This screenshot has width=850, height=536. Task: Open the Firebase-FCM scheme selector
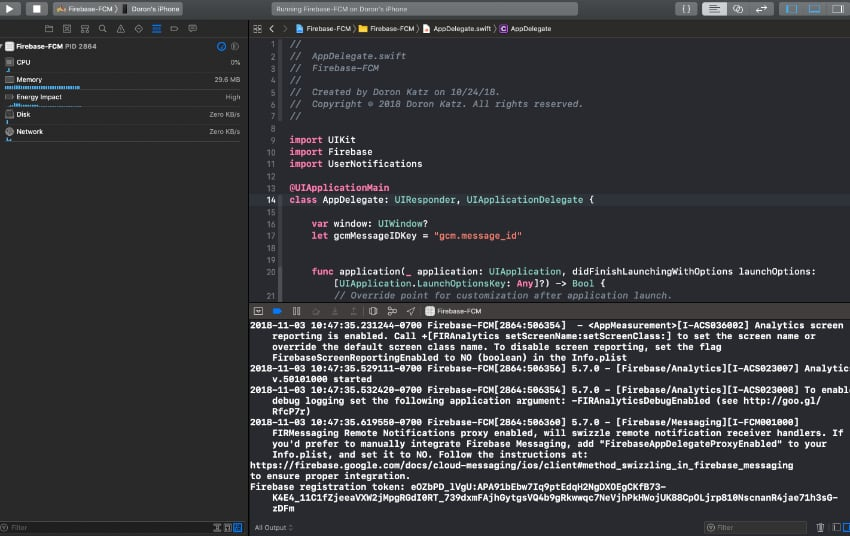(x=85, y=9)
